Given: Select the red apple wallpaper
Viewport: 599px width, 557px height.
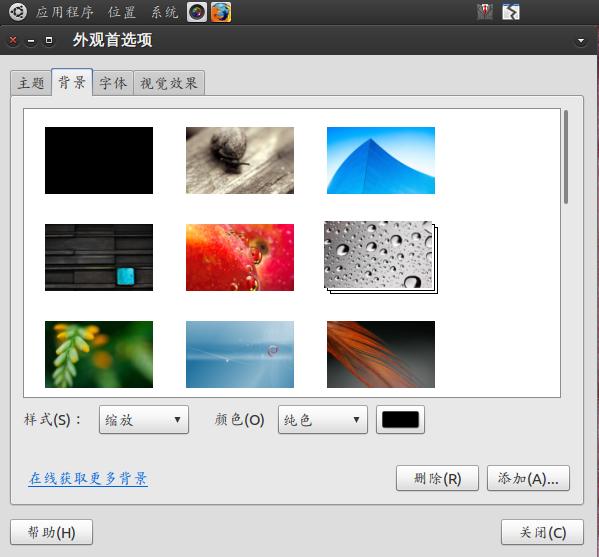Looking at the screenshot, I should (x=240, y=257).
